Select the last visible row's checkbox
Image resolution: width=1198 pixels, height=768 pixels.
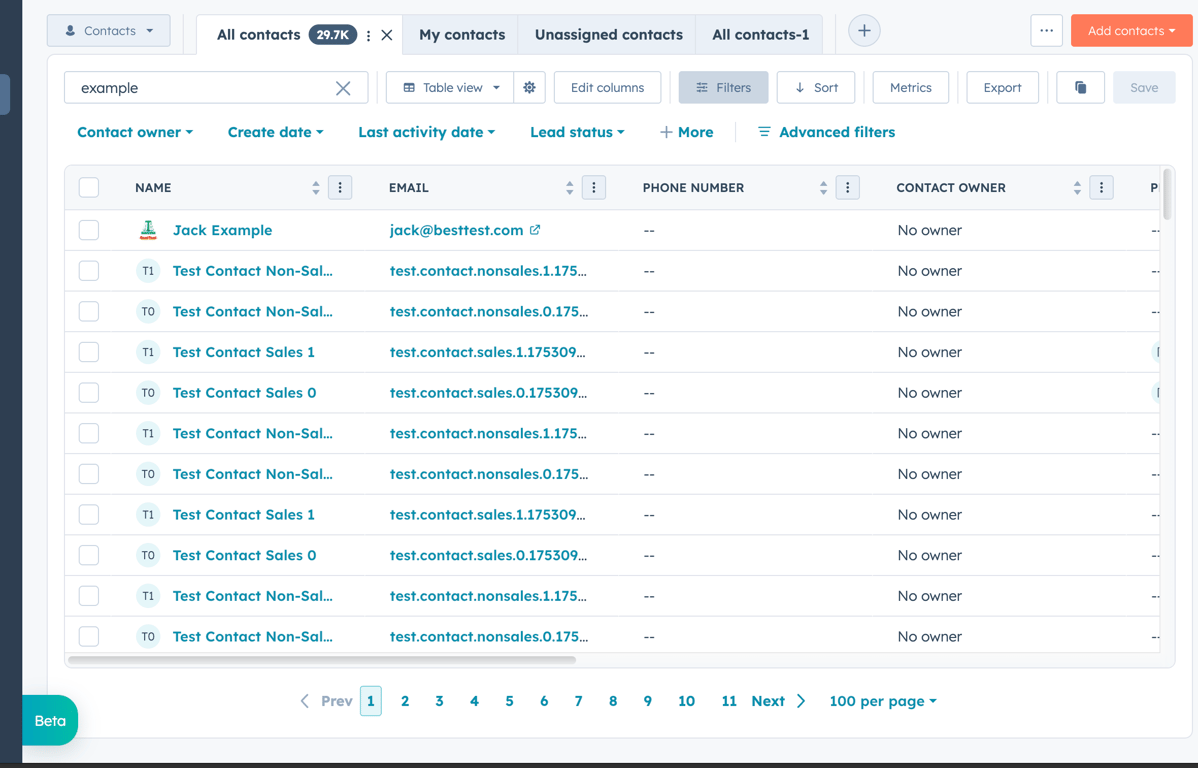[x=89, y=637]
